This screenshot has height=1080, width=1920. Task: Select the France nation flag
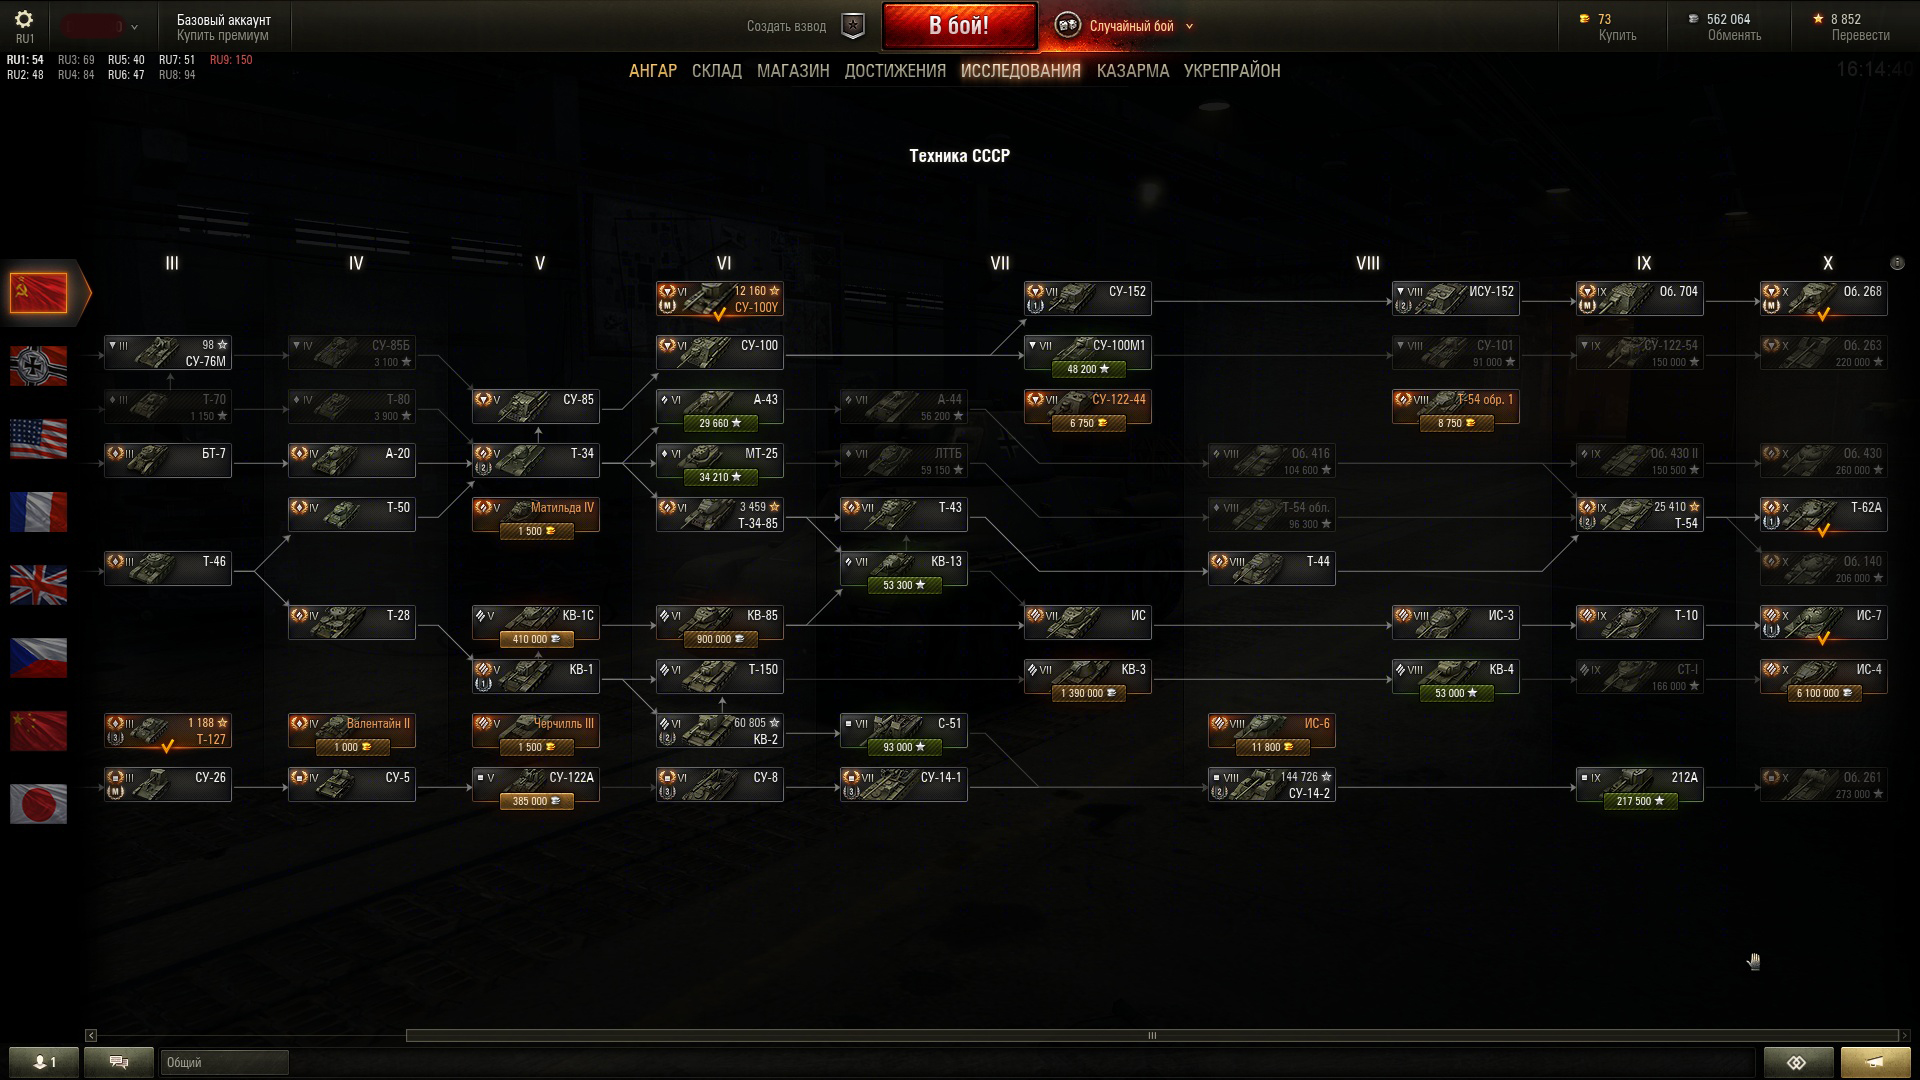coord(38,512)
